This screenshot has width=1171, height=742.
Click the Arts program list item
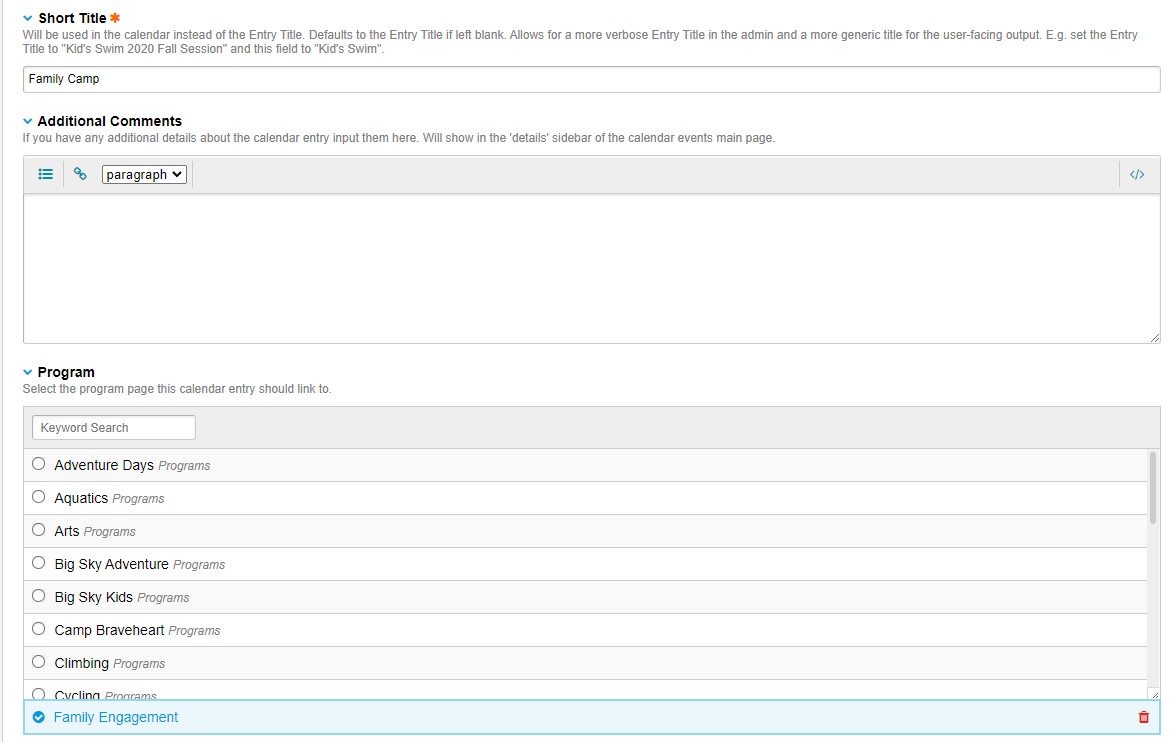tap(67, 531)
